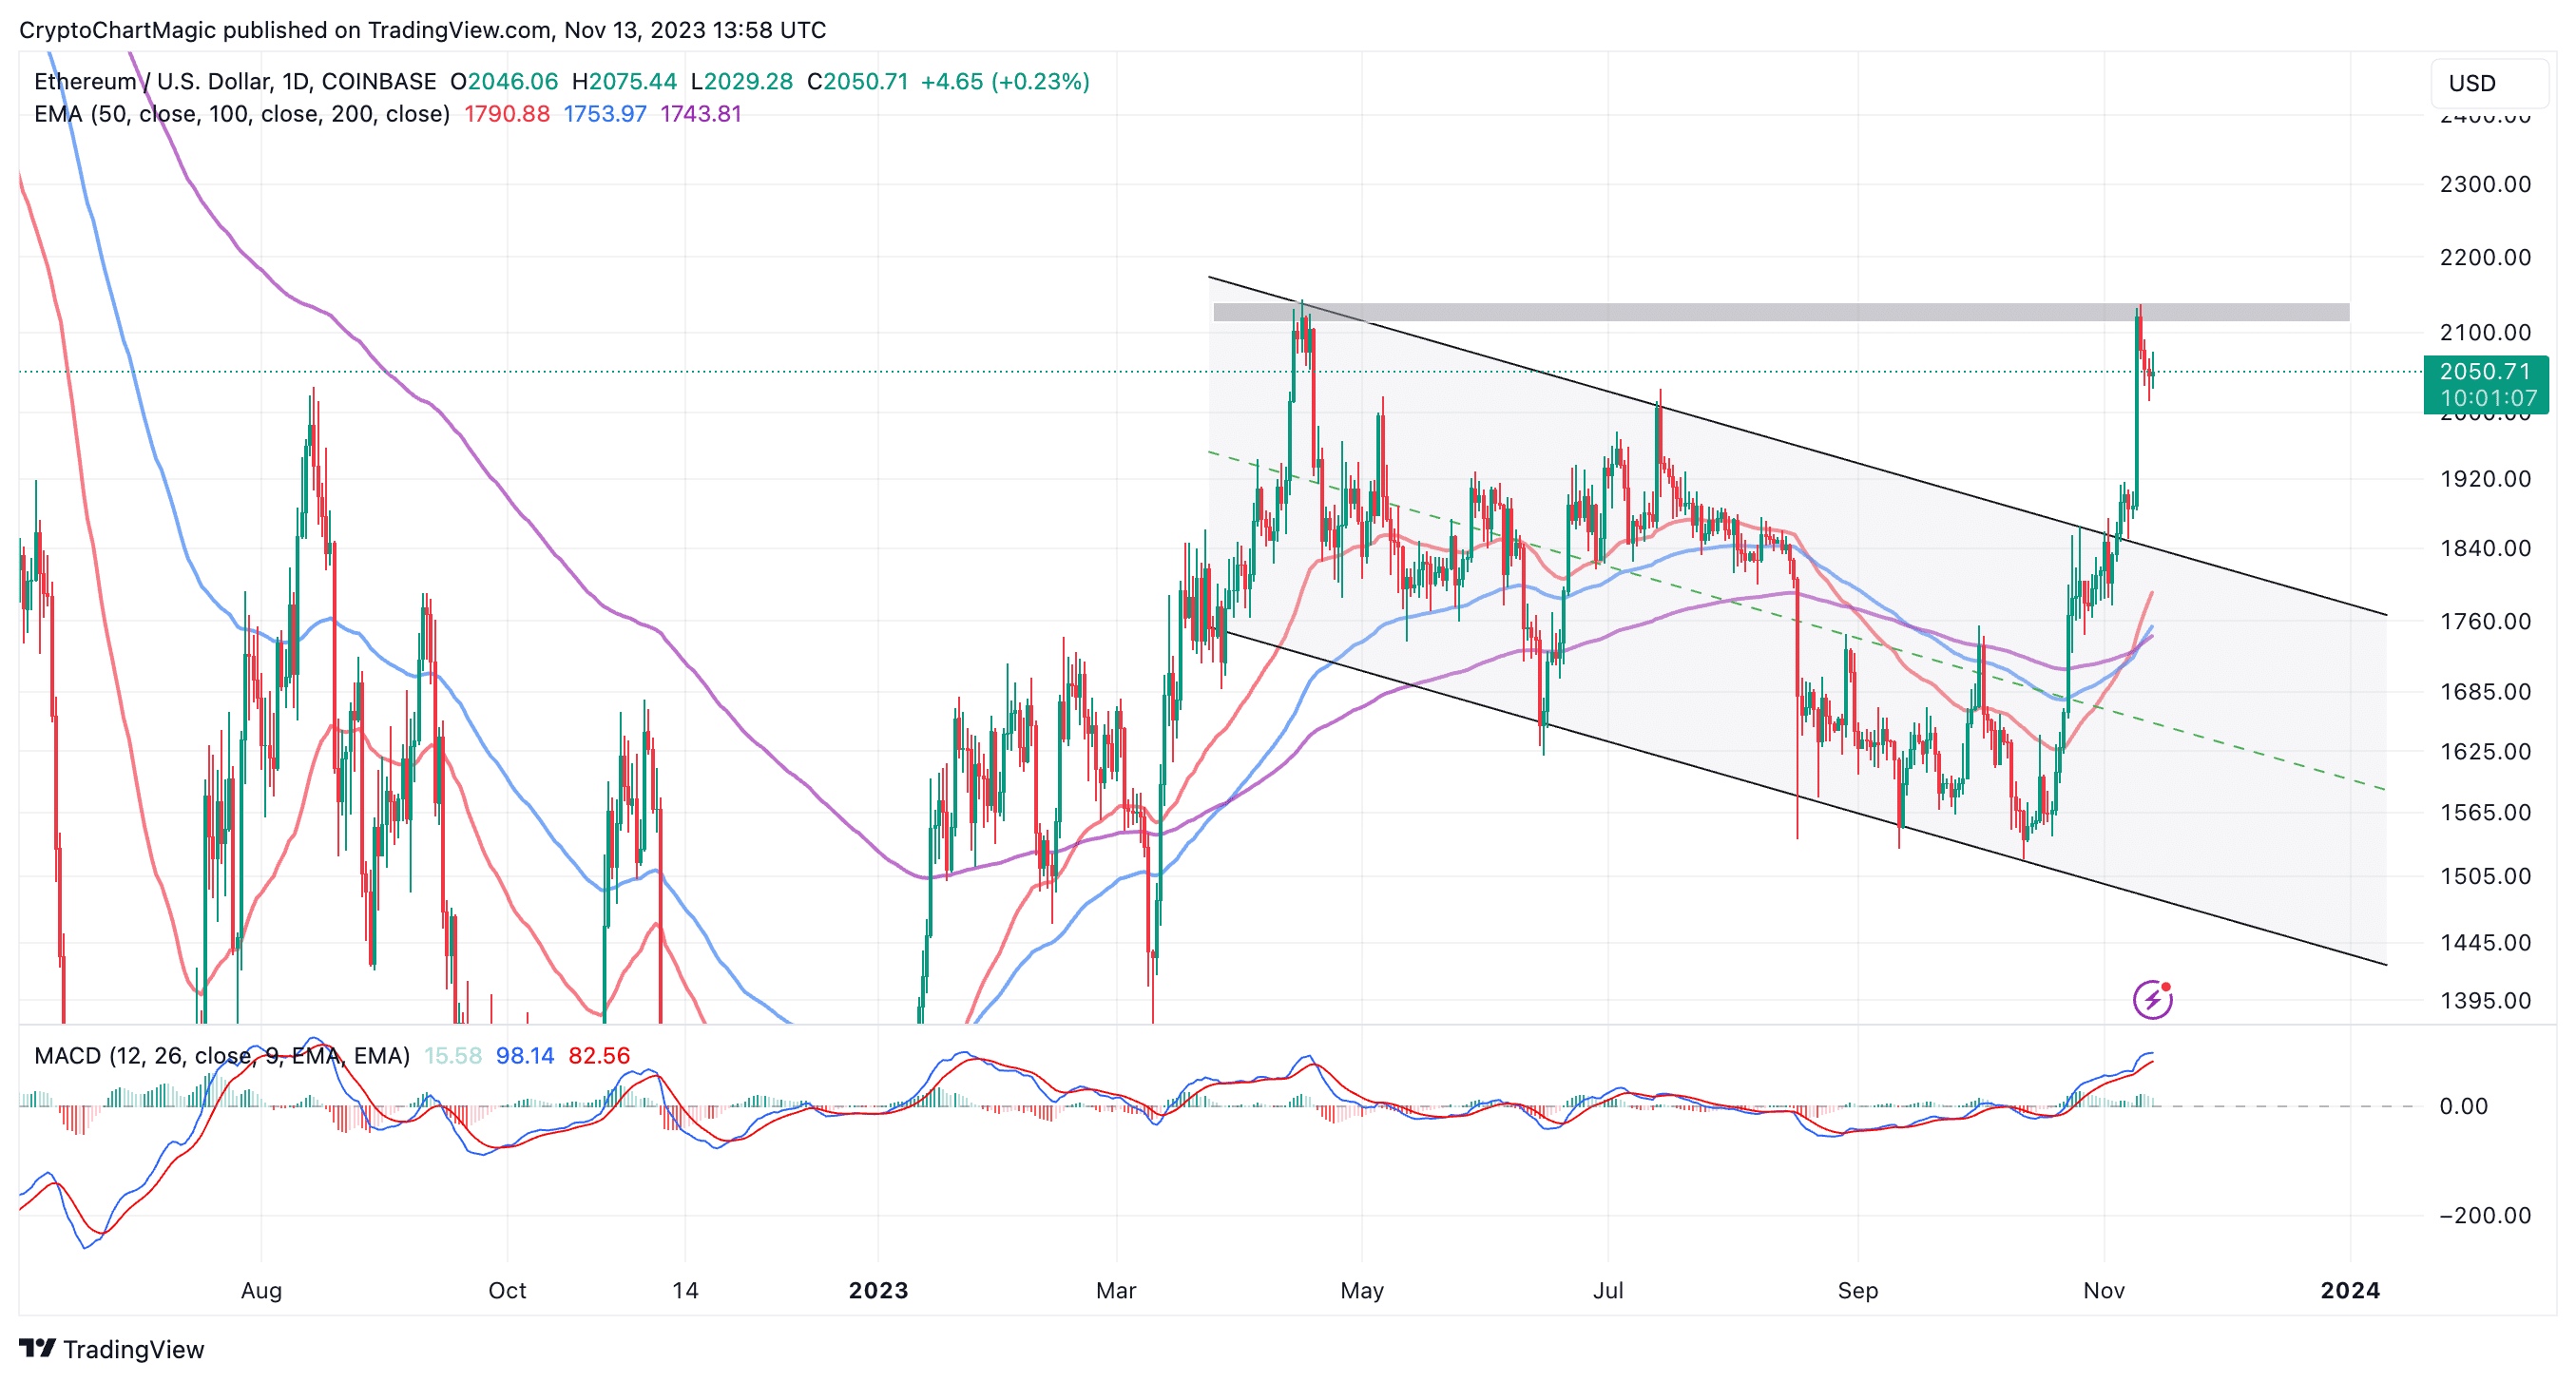Image resolution: width=2576 pixels, height=1382 pixels.
Task: Click the MACD line value 98.14
Action: click(x=525, y=1056)
